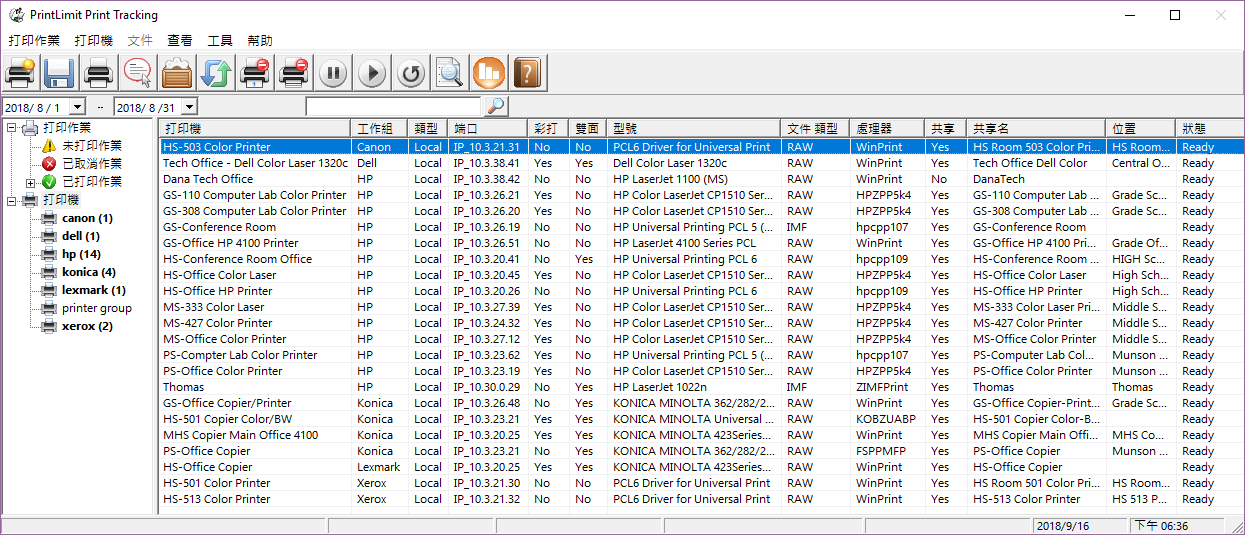Select the Thomas printer row

(700, 387)
